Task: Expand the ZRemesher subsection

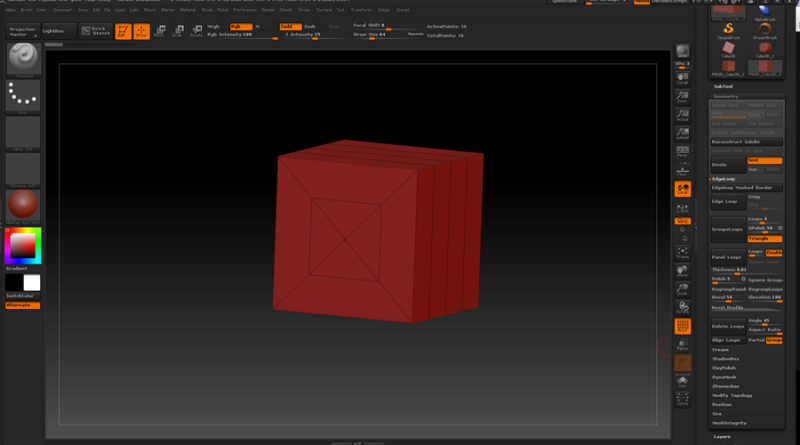Action: (726, 386)
